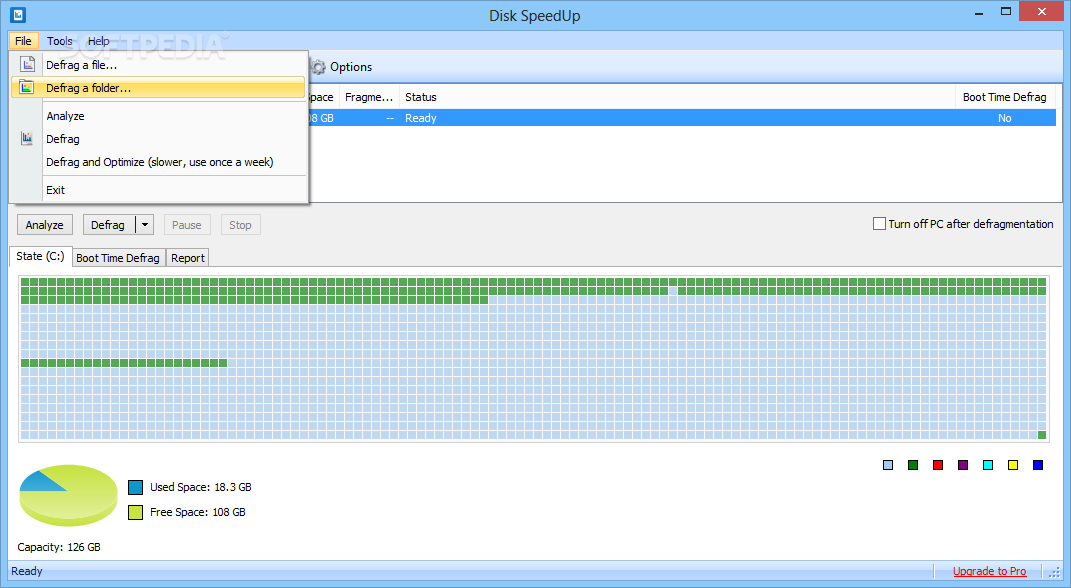
Task: Choose Defrag a folder... menu entry
Action: click(158, 87)
